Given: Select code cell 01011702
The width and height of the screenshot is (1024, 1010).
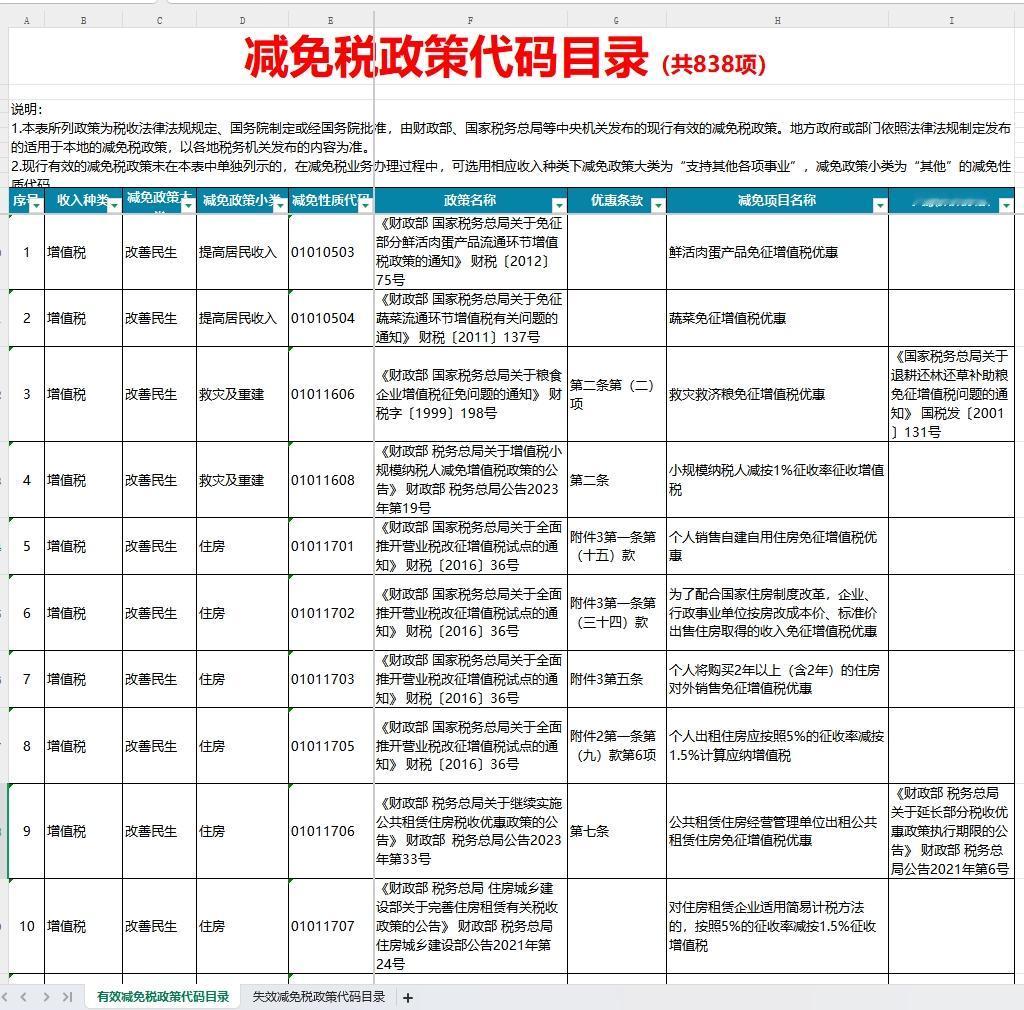Looking at the screenshot, I should [x=331, y=613].
